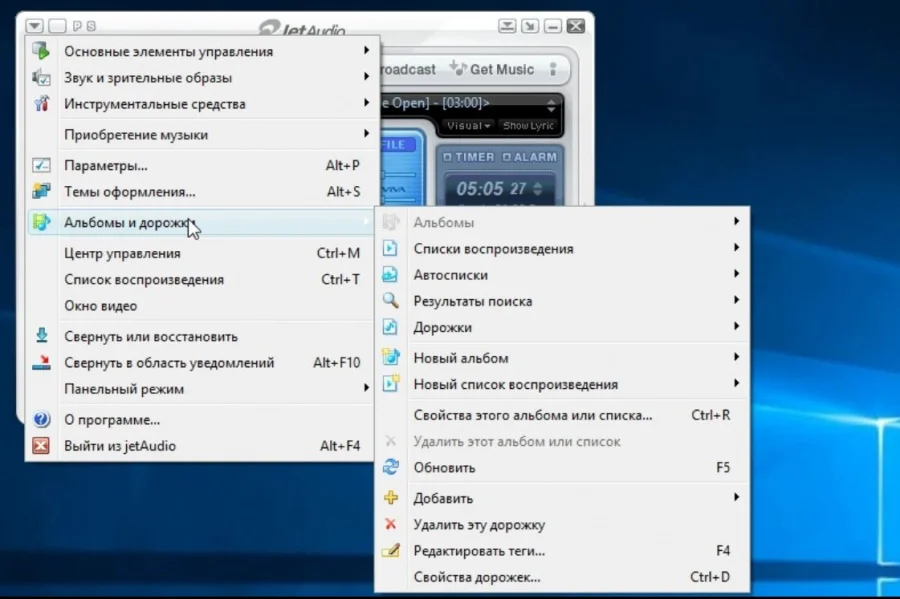Click the Инструментальные средства text label
Screen dimensions: 900x599
(154, 104)
